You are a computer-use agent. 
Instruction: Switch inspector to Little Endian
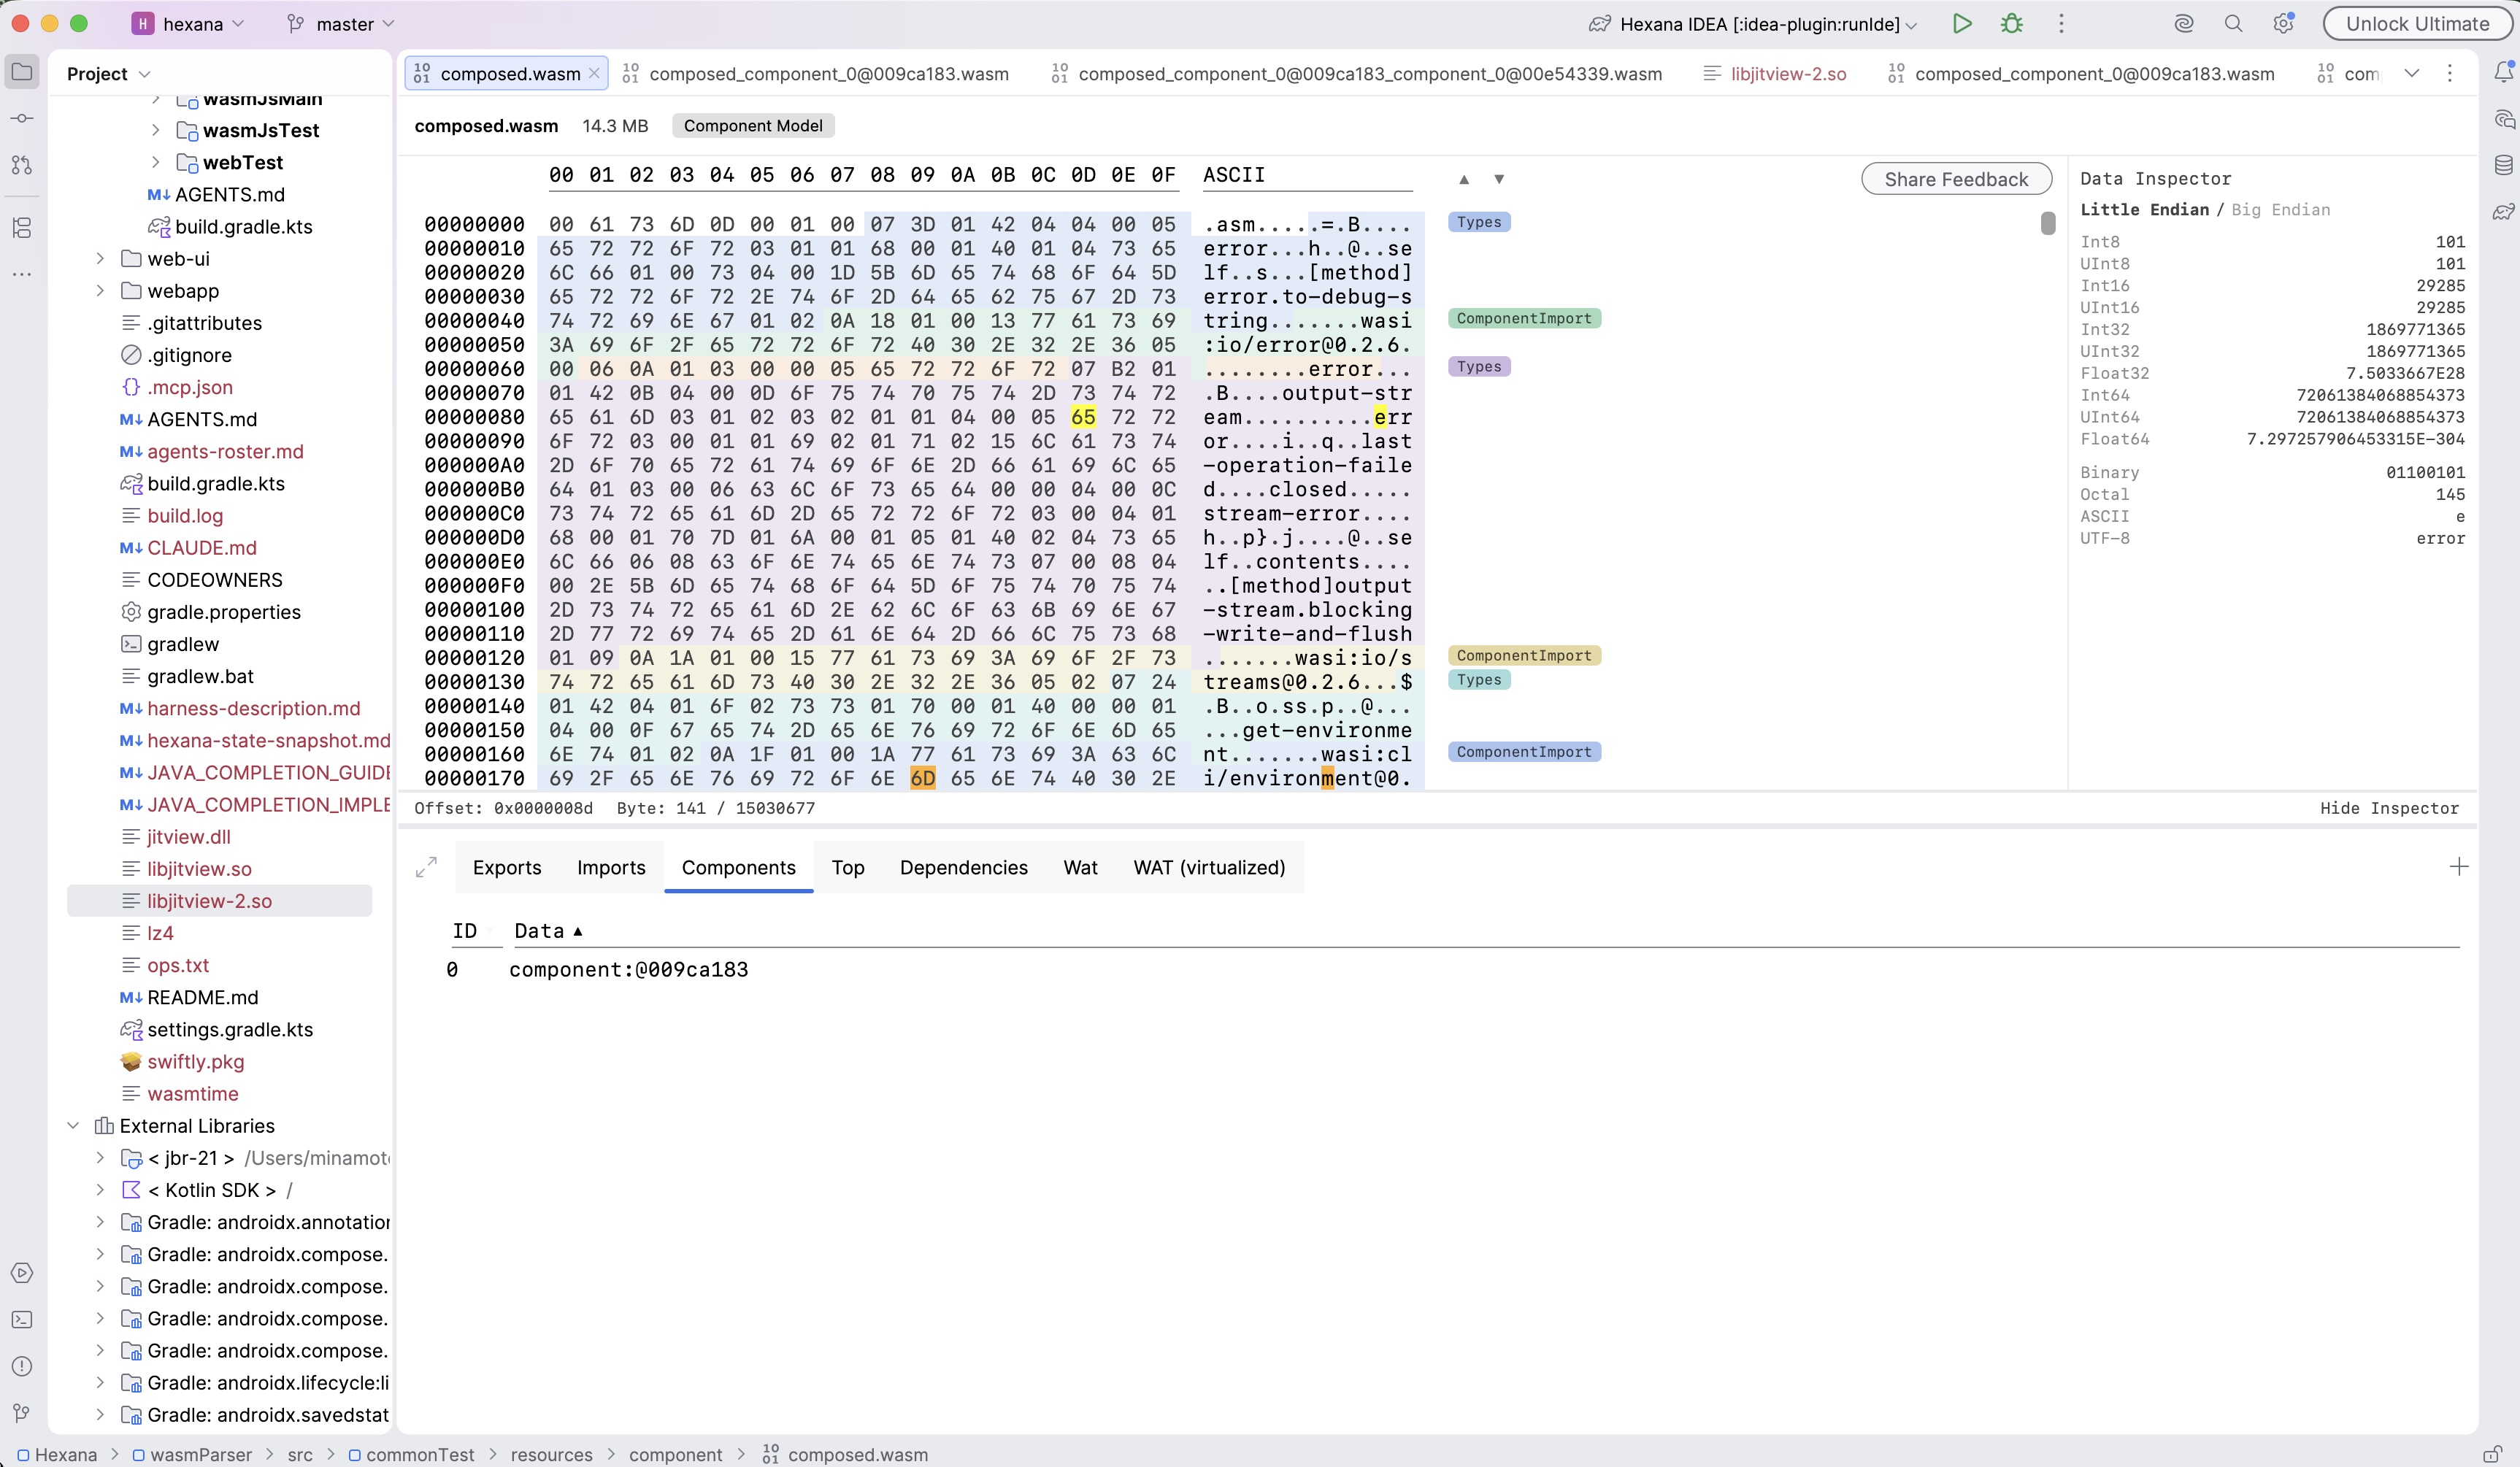coord(2144,210)
